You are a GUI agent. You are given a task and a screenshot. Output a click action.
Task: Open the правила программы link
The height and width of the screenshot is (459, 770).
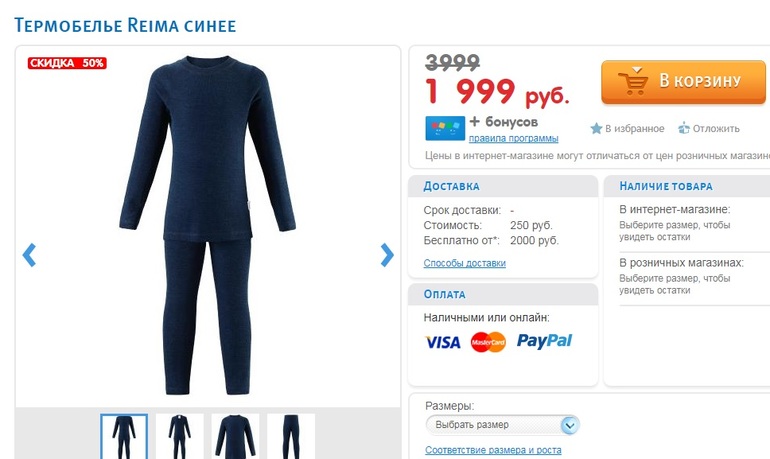[x=513, y=138]
